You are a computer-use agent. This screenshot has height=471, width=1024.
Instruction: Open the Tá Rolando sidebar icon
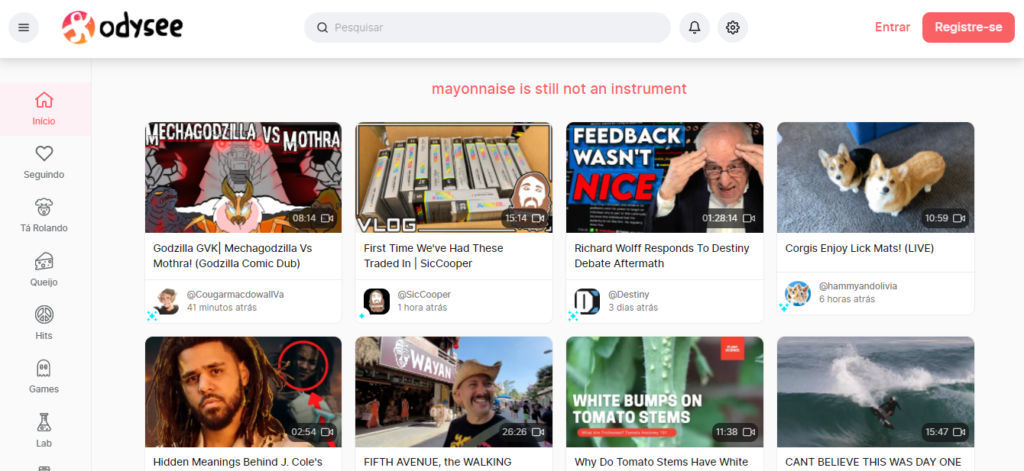pyautogui.click(x=44, y=207)
